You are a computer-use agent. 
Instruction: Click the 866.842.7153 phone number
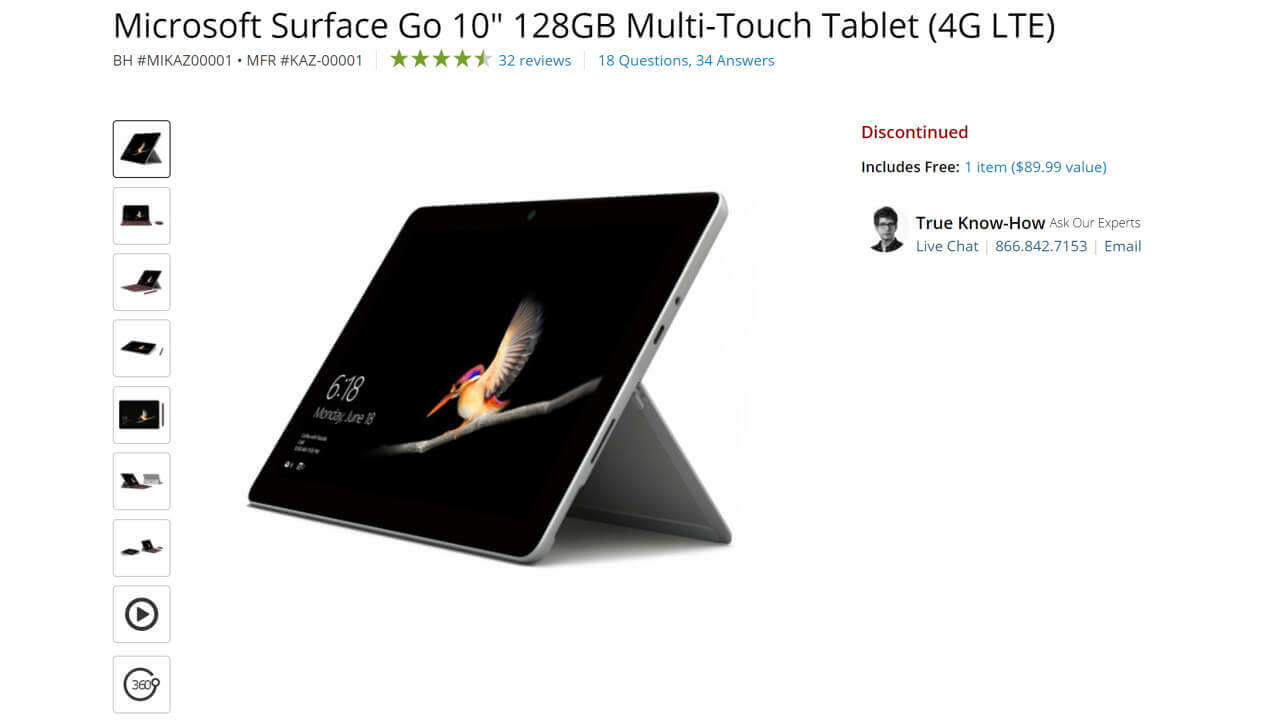tap(1041, 246)
